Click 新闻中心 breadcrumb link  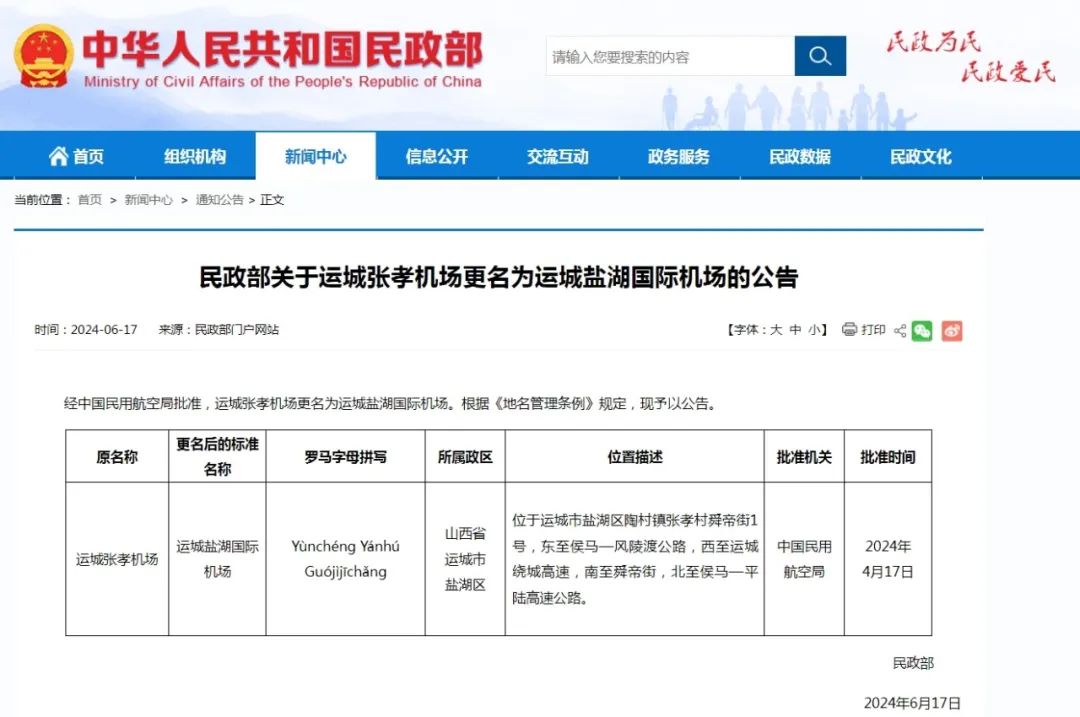[x=148, y=200]
